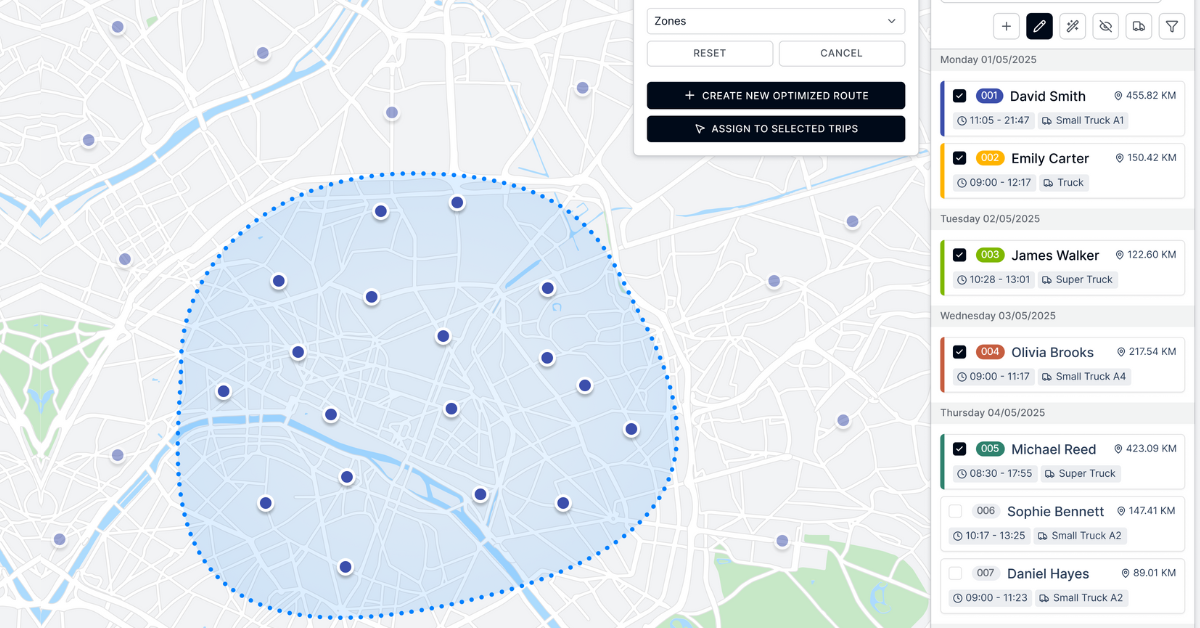
Task: Click the red color bar beside Olivia Brooks
Action: [x=941, y=364]
